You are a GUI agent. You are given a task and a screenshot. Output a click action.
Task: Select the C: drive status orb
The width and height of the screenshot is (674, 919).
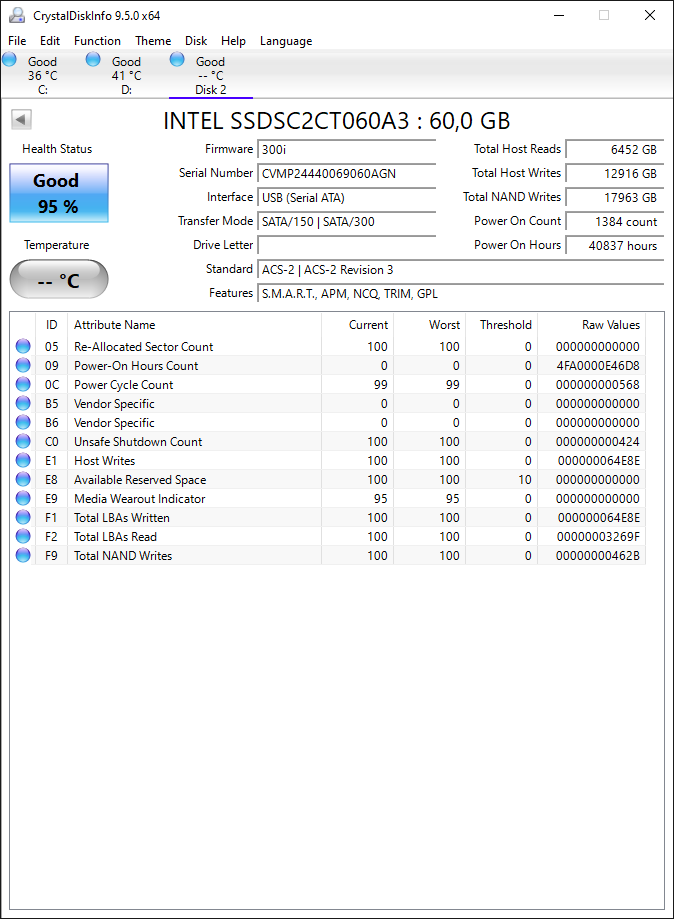(9, 59)
